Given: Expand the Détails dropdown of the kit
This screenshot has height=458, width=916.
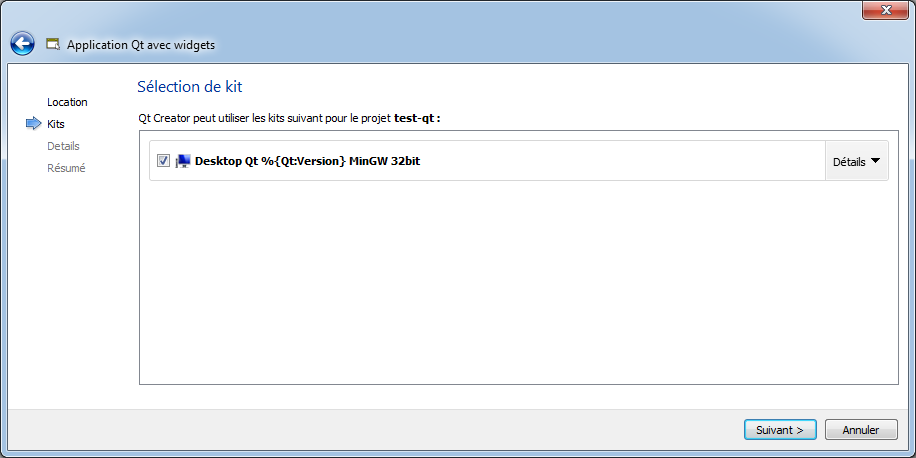Looking at the screenshot, I should pos(856,161).
